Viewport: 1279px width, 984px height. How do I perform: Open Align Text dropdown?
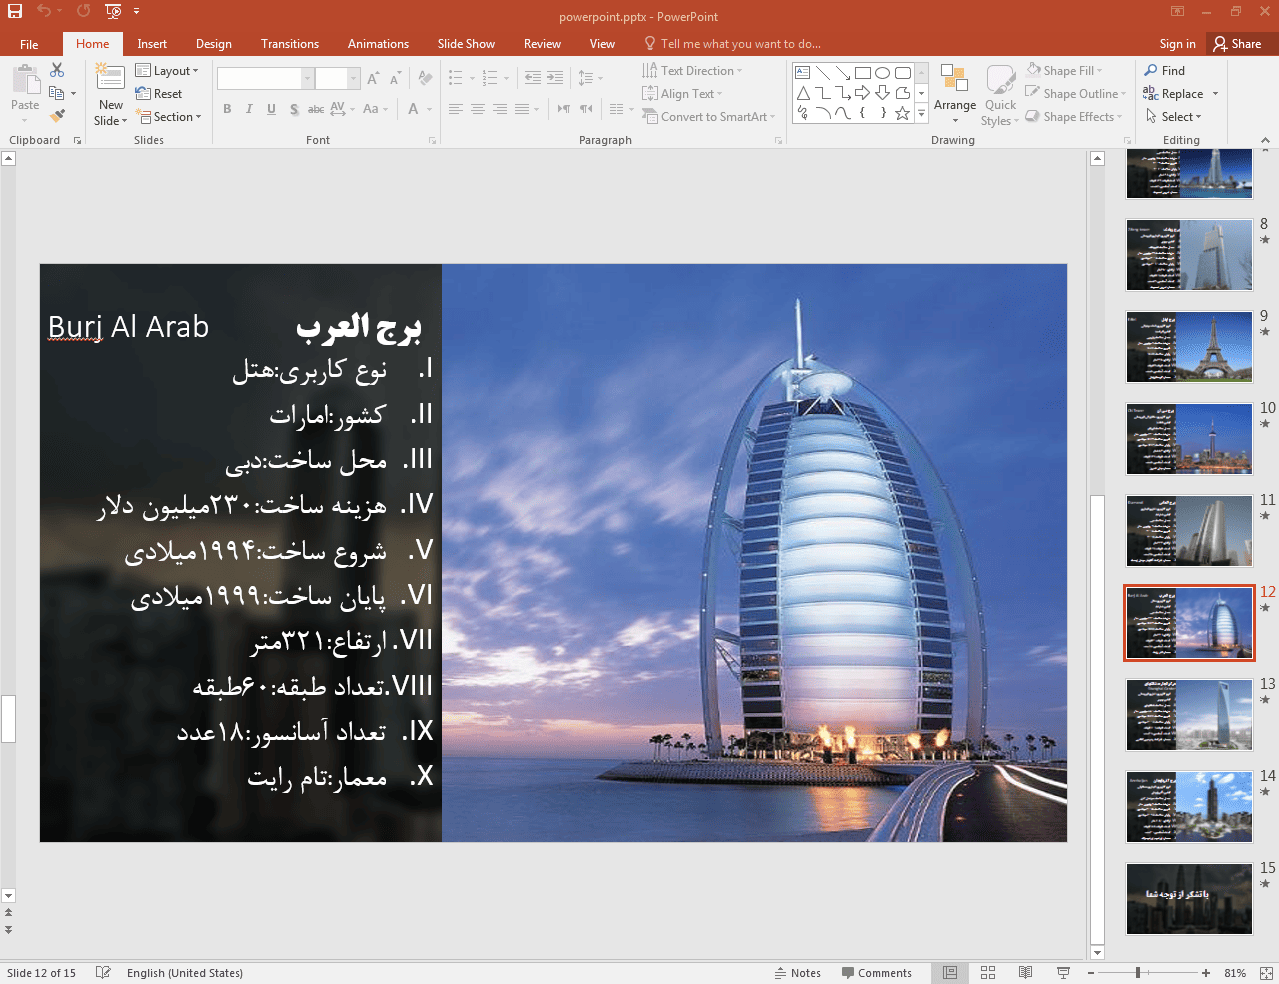(x=682, y=94)
